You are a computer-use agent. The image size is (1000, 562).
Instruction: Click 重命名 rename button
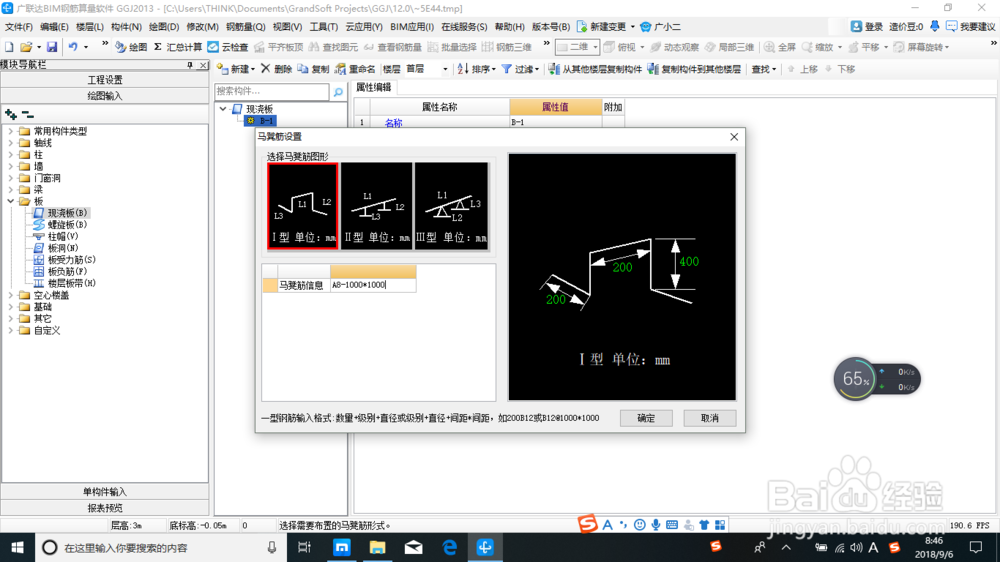click(x=355, y=69)
